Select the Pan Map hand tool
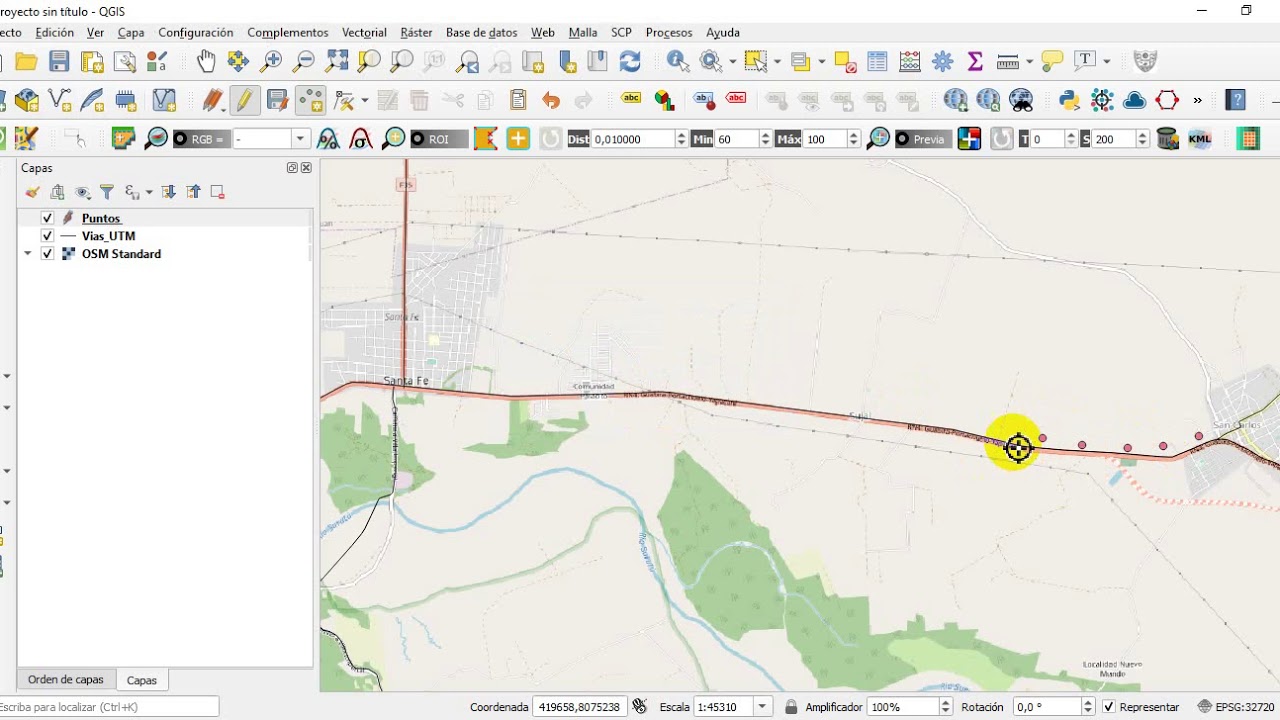 (206, 62)
